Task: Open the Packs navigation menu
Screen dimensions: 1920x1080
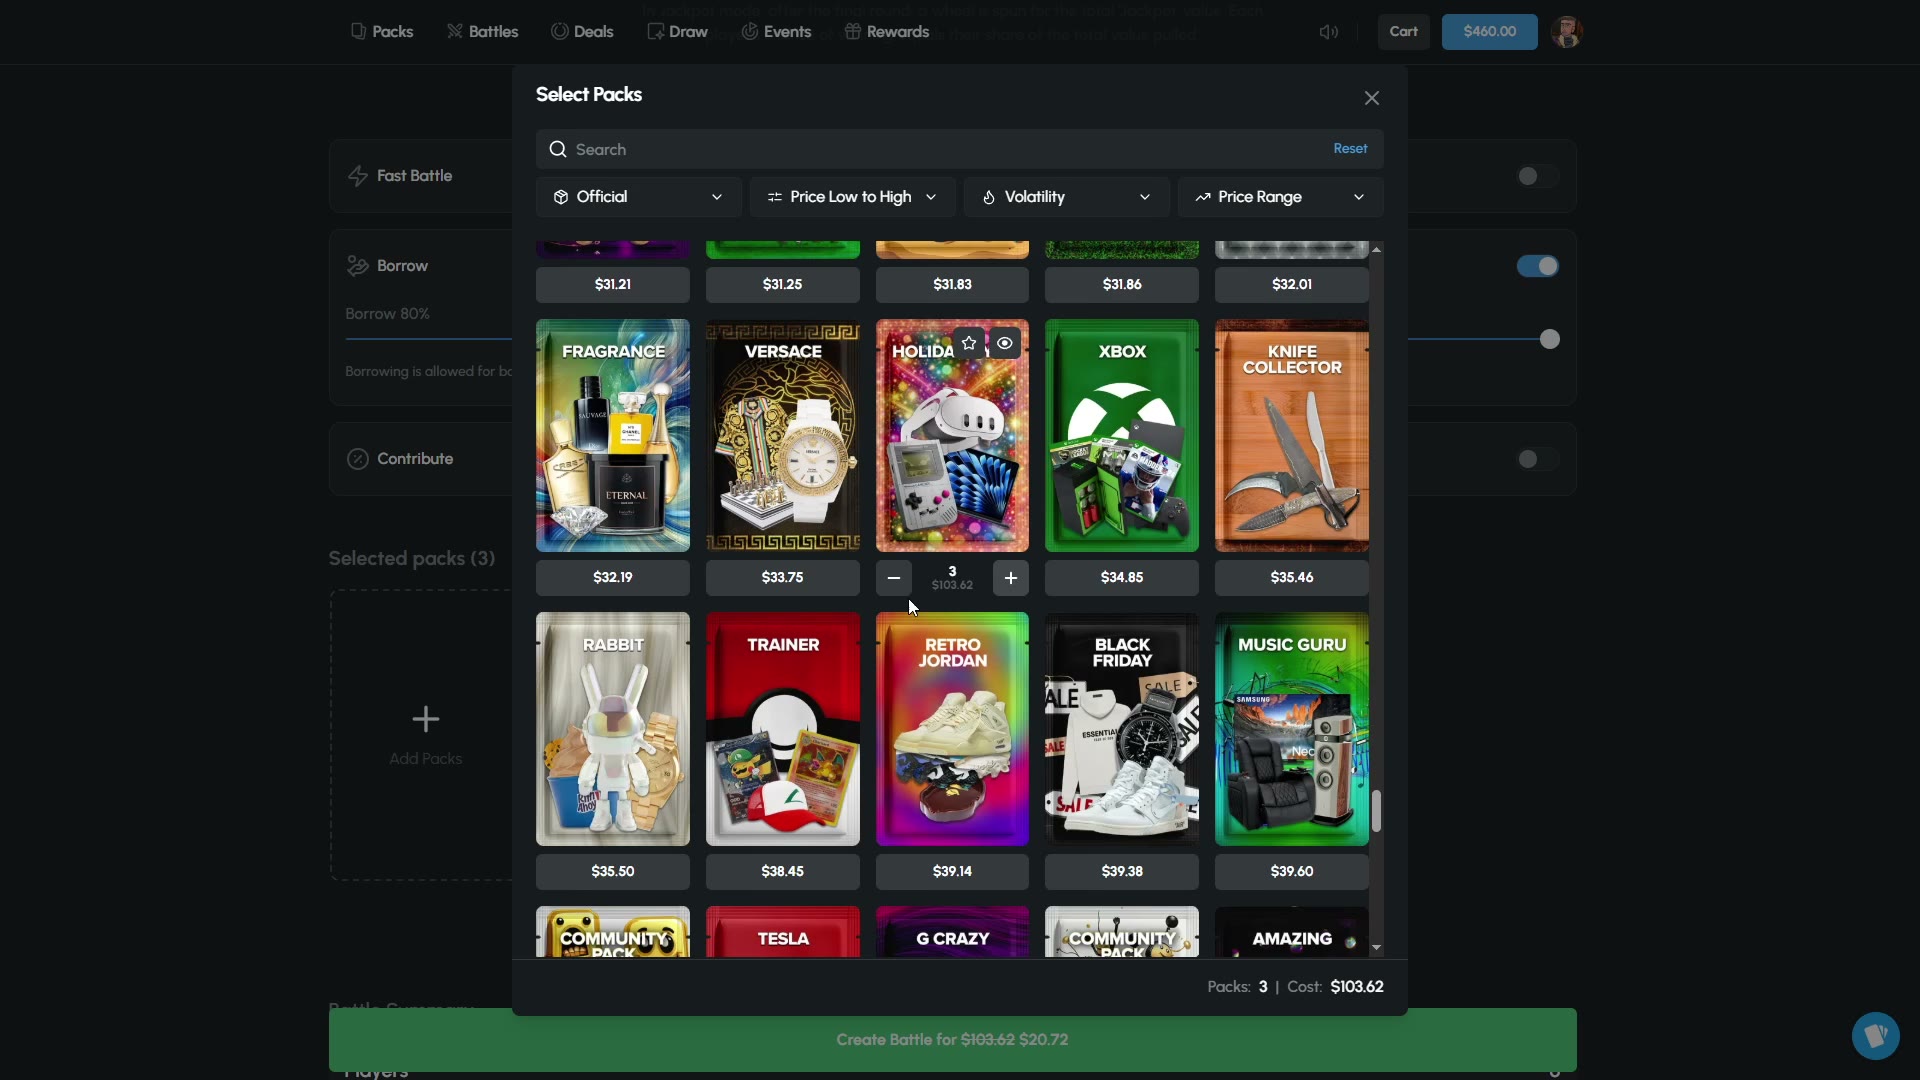Action: [x=382, y=32]
